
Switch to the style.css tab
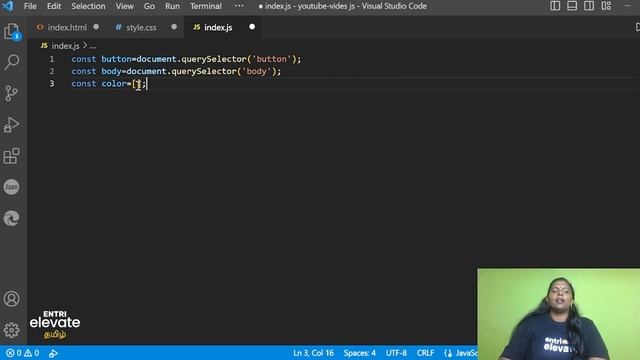coord(141,27)
